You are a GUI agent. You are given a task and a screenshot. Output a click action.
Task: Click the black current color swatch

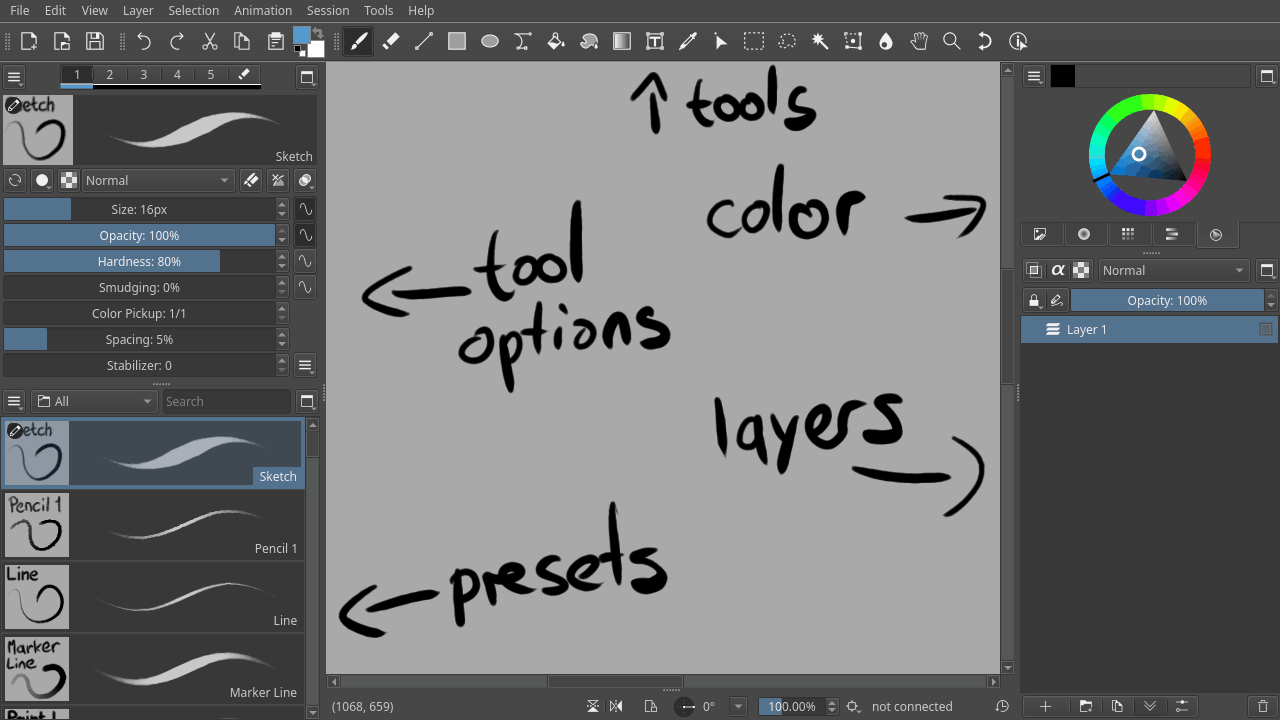click(1062, 76)
